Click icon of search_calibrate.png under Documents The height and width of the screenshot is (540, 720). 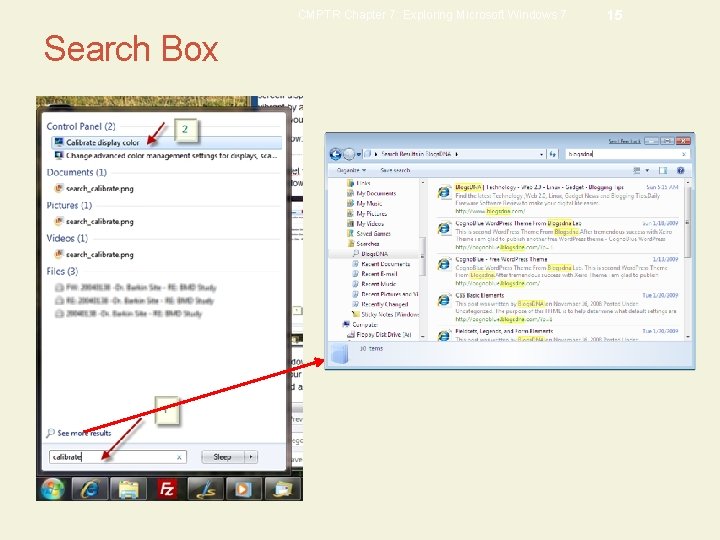pyautogui.click(x=59, y=188)
